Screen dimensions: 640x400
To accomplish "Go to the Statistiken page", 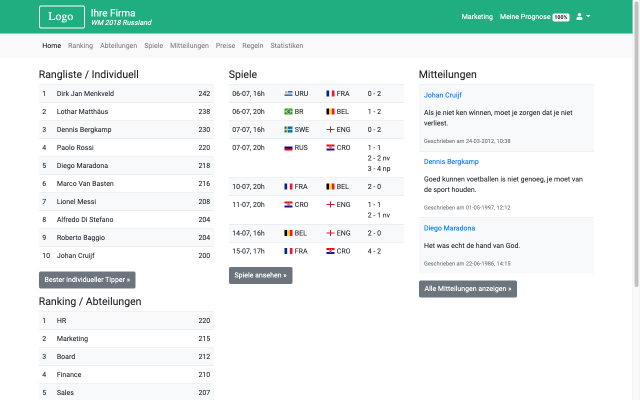I will click(286, 46).
